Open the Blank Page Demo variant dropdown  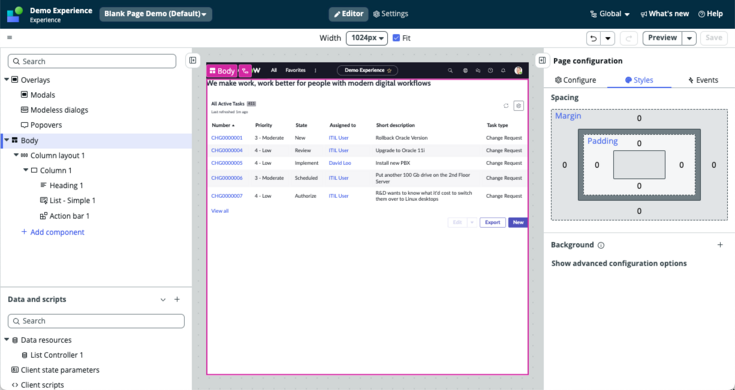(x=156, y=14)
